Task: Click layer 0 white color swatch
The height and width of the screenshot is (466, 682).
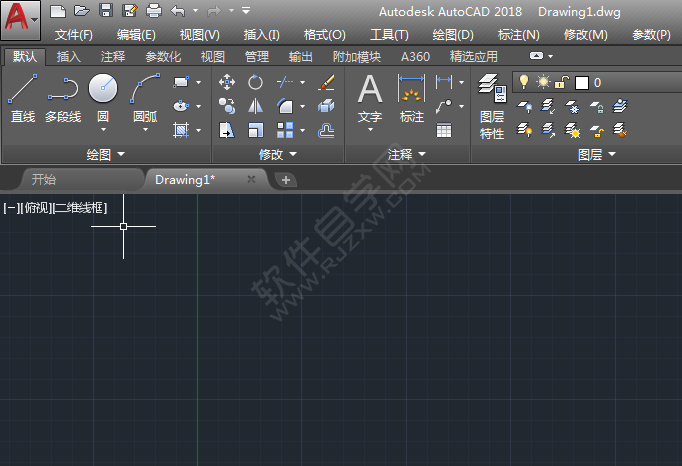Action: [x=582, y=82]
